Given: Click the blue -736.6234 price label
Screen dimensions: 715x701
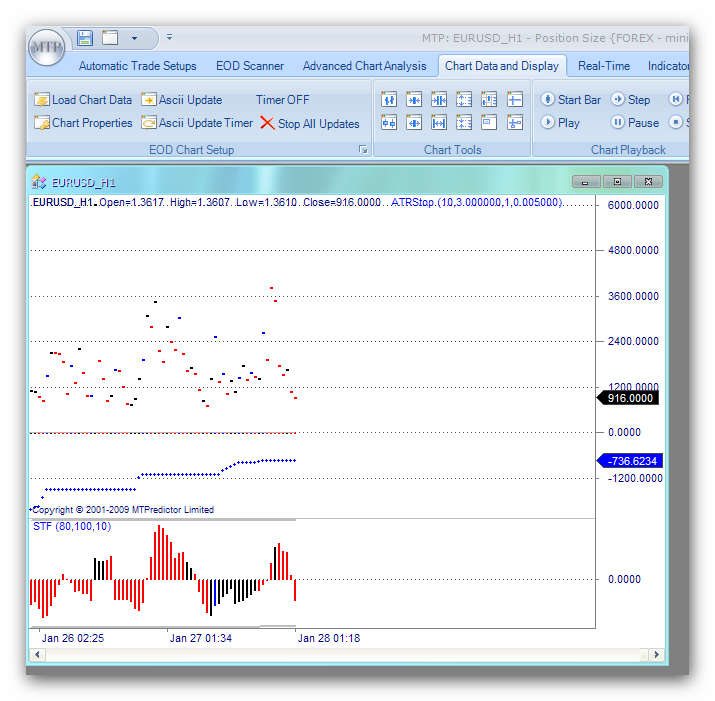Looking at the screenshot, I should pos(629,461).
